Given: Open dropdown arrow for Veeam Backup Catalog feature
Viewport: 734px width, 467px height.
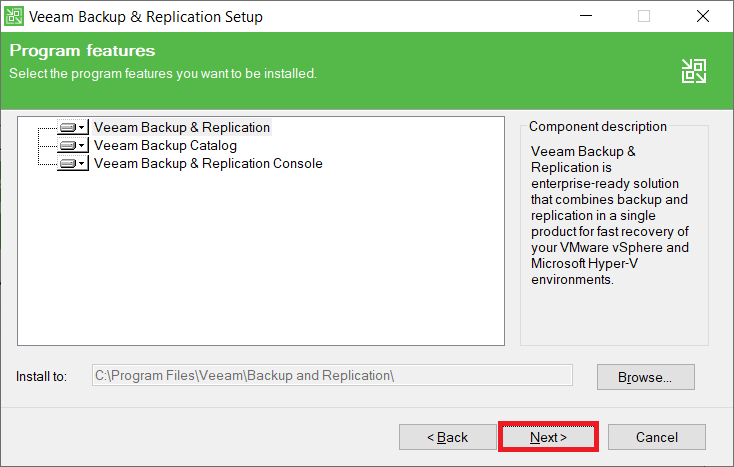Looking at the screenshot, I should 82,146.
